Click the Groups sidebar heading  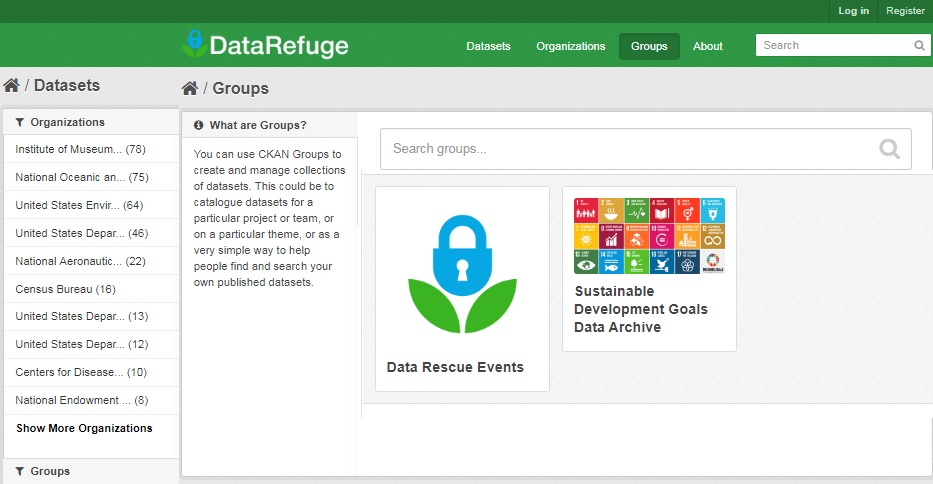pyautogui.click(x=50, y=471)
